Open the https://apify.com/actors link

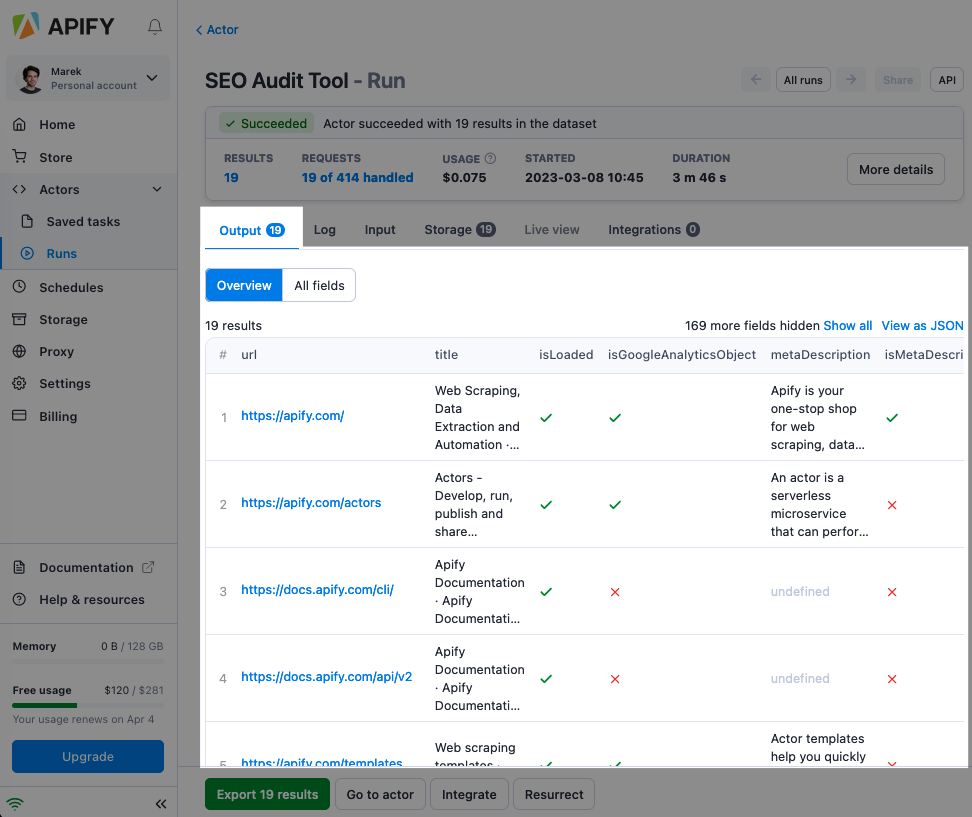(311, 503)
